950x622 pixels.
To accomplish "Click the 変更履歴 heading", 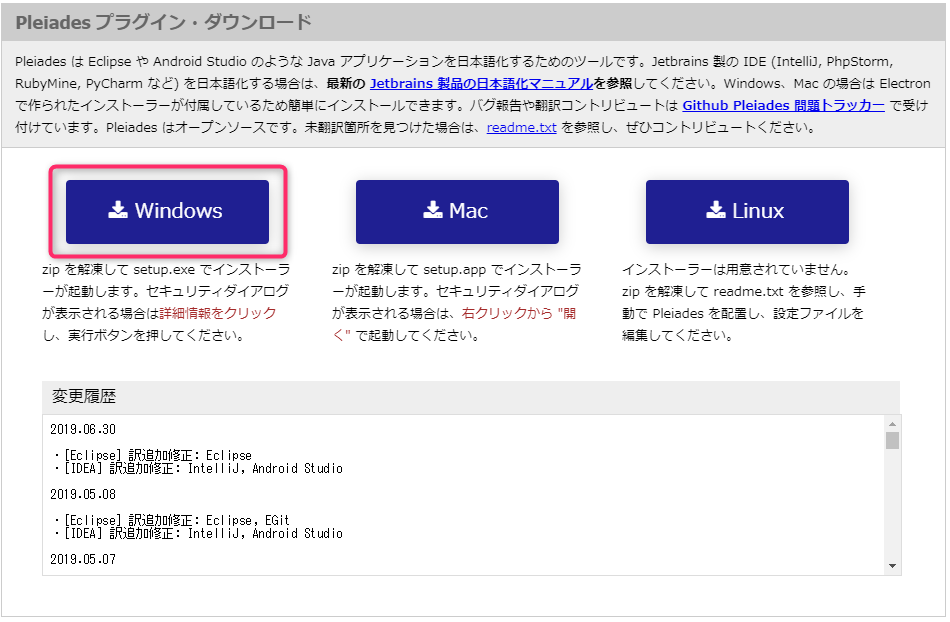I will (84, 397).
